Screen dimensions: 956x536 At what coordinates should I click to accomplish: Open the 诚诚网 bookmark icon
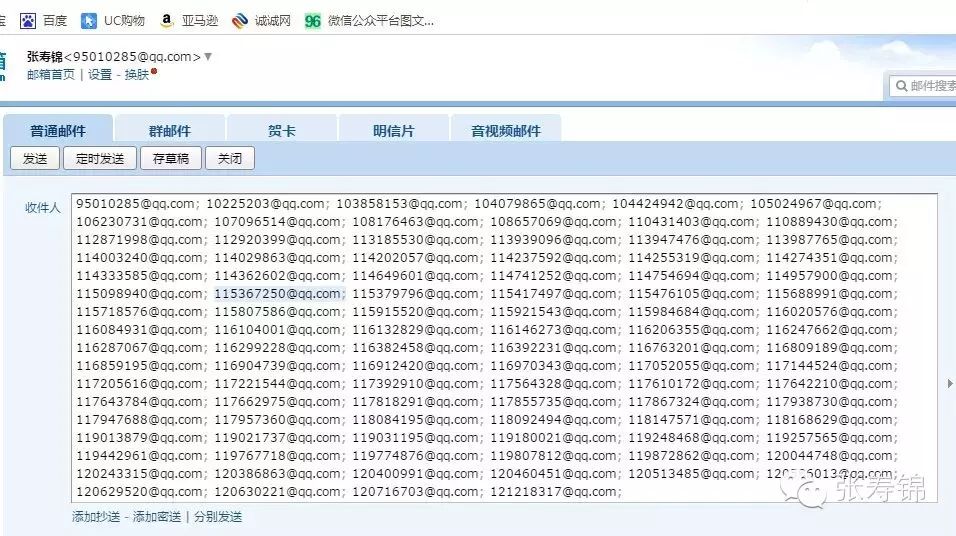(240, 21)
